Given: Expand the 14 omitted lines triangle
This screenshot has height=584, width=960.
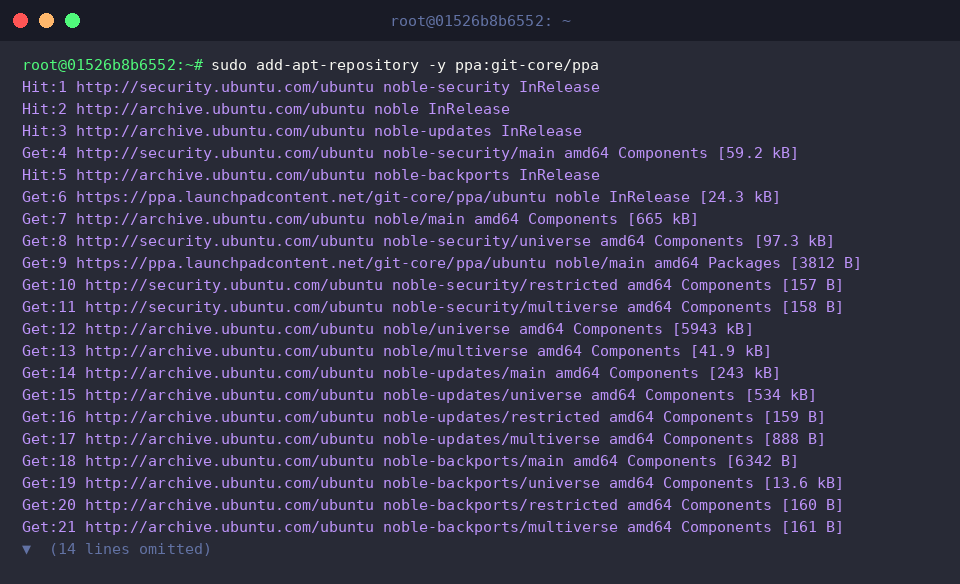Looking at the screenshot, I should tap(26, 550).
